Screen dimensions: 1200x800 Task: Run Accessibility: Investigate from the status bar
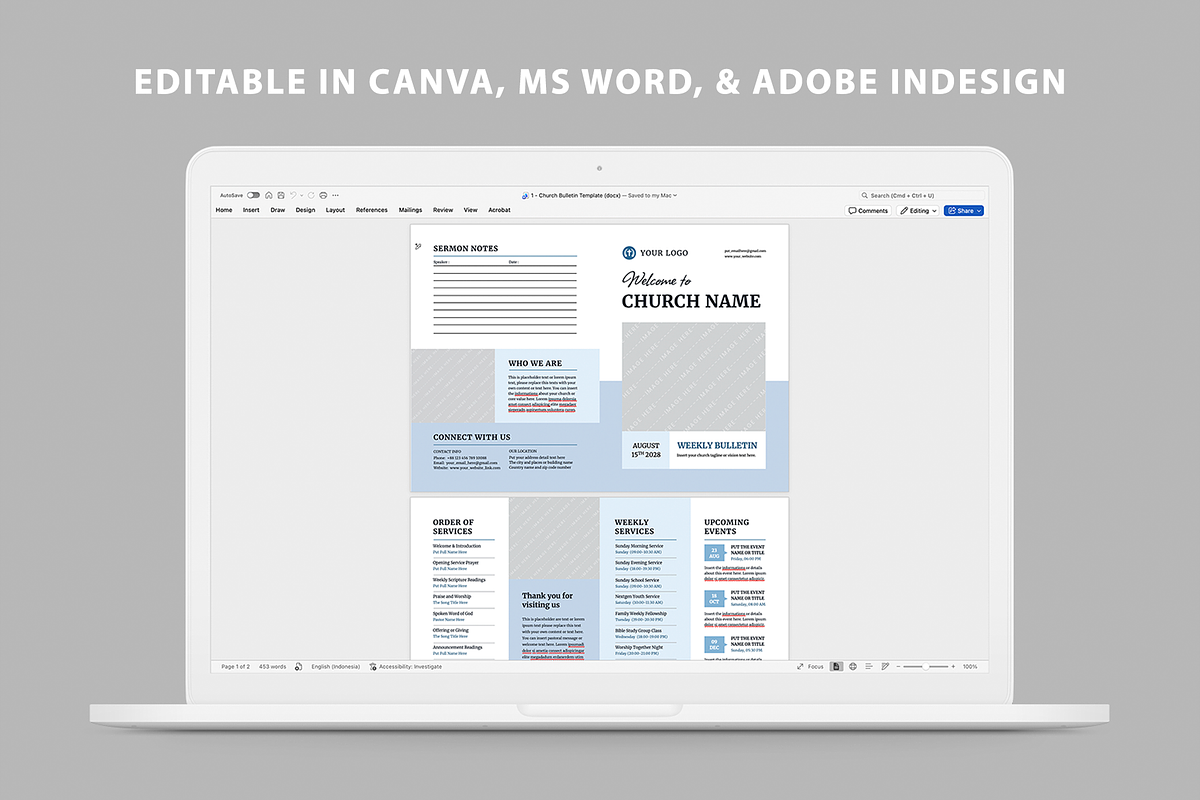(410, 666)
